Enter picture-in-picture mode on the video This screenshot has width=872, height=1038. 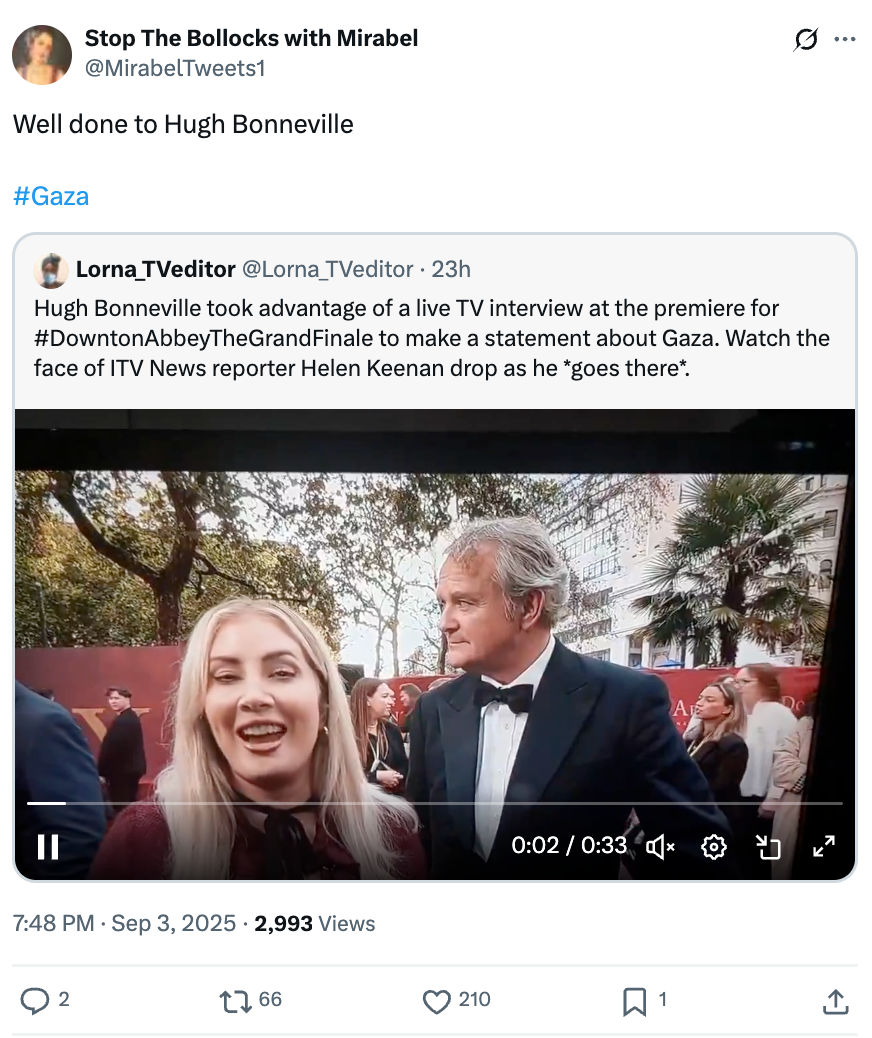tap(768, 846)
